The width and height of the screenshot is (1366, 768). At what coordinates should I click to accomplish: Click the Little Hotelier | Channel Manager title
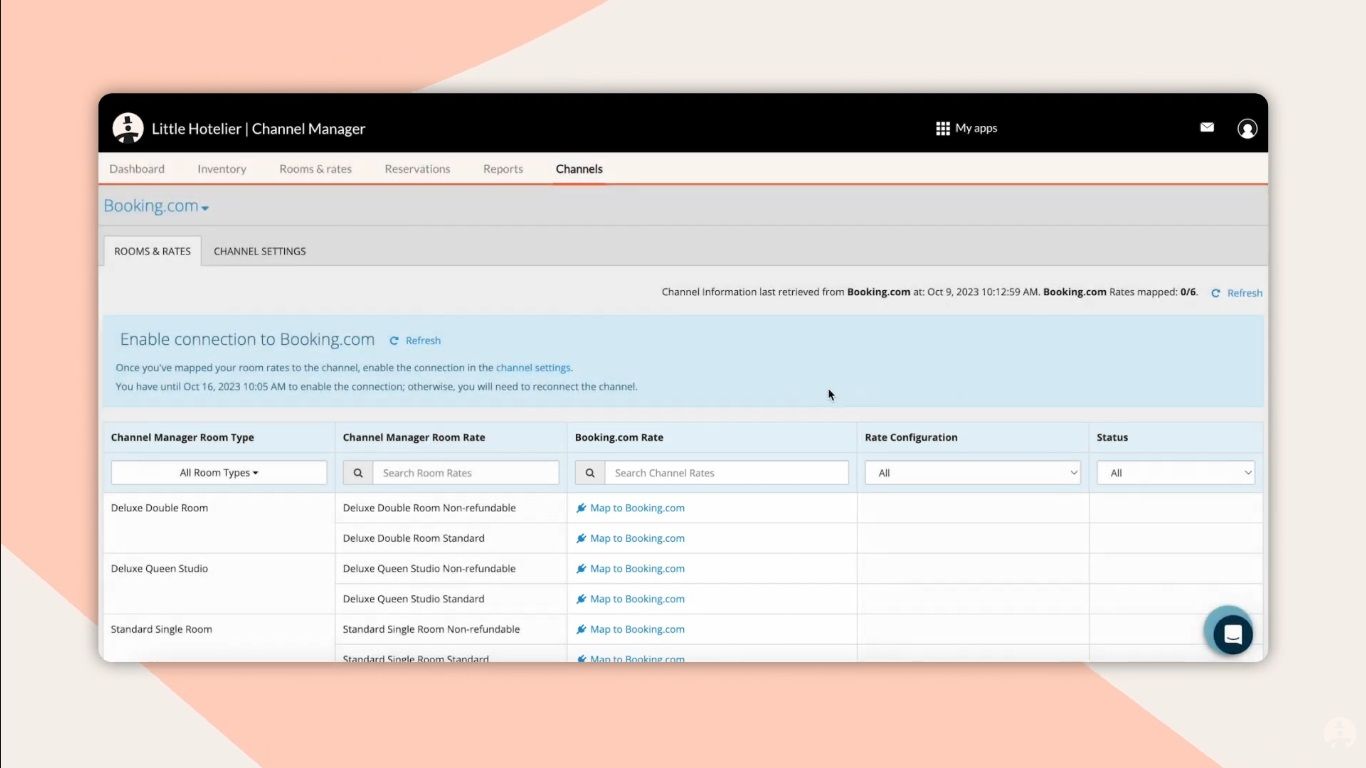258,128
